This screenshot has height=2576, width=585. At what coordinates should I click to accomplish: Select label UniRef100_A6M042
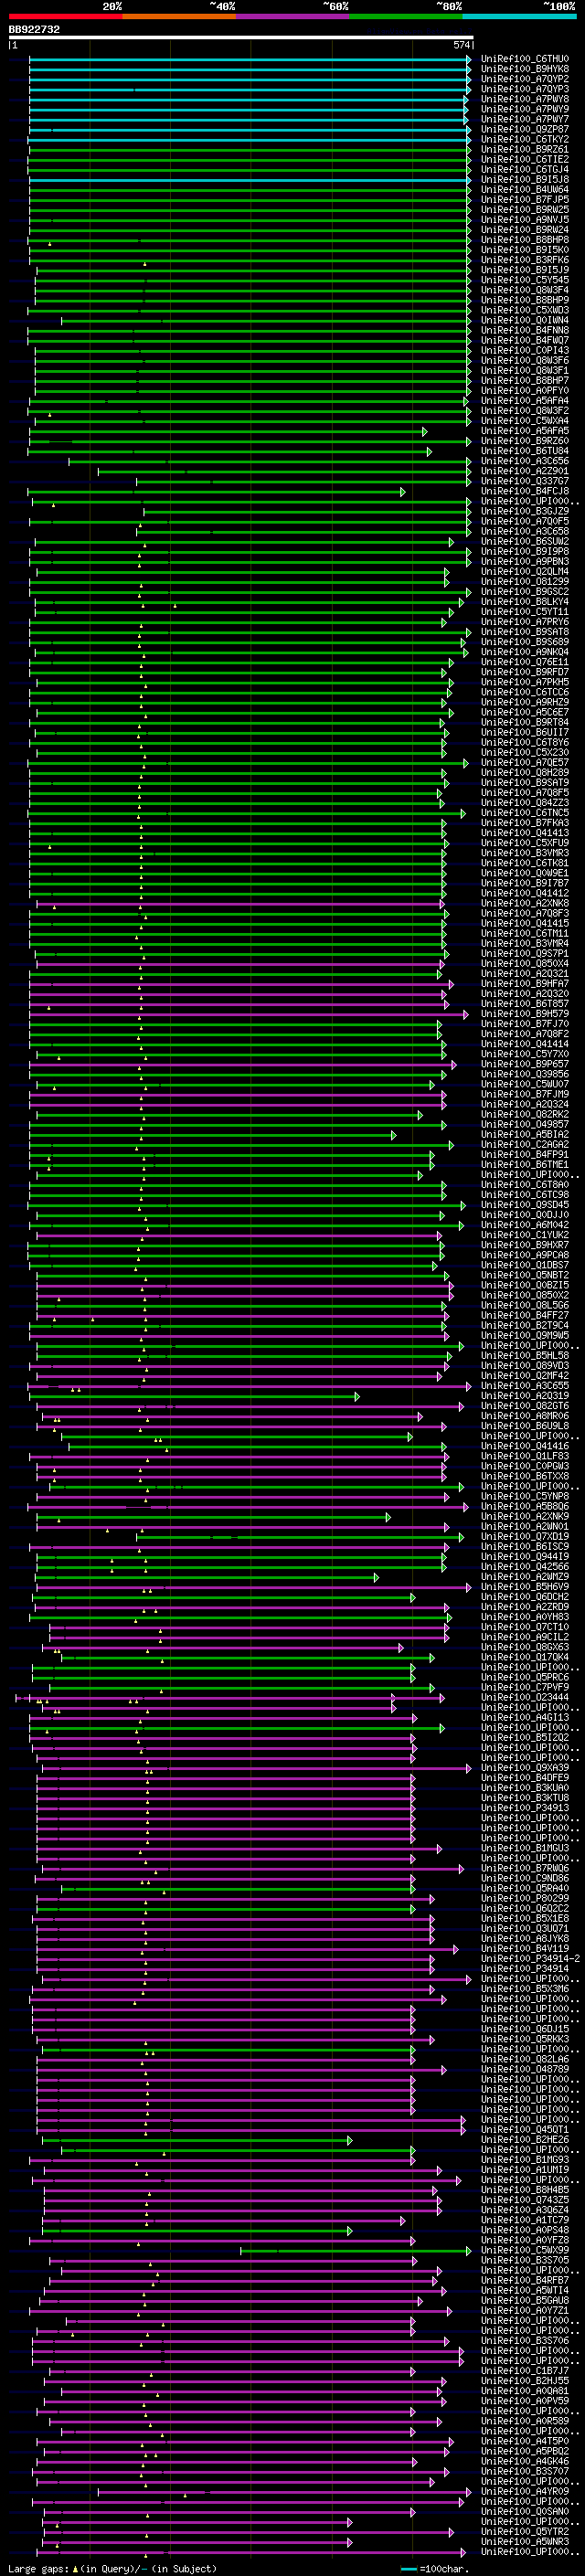click(525, 1225)
